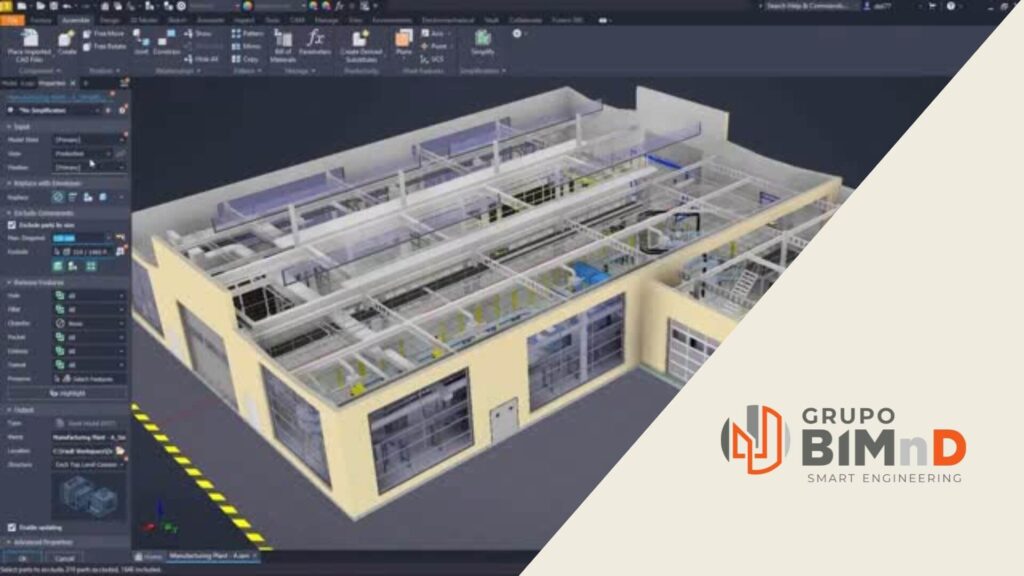Click the Highlight button
This screenshot has width=1024, height=576.
(66, 394)
